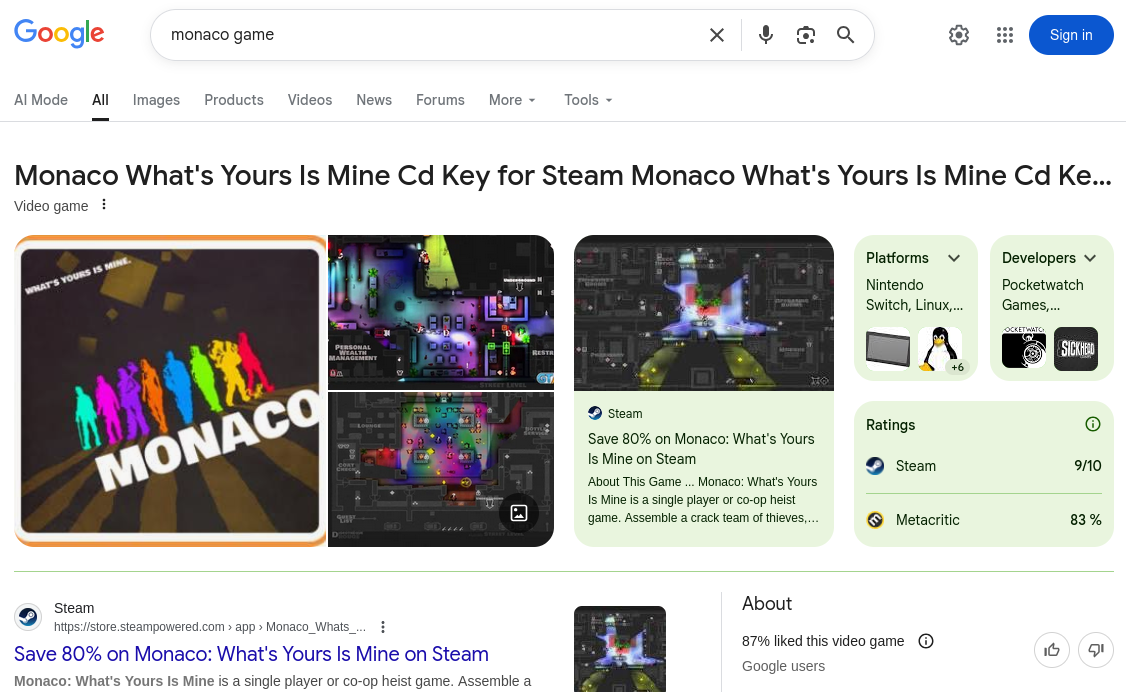Open the Google apps grid
The width and height of the screenshot is (1126, 692).
point(1005,35)
